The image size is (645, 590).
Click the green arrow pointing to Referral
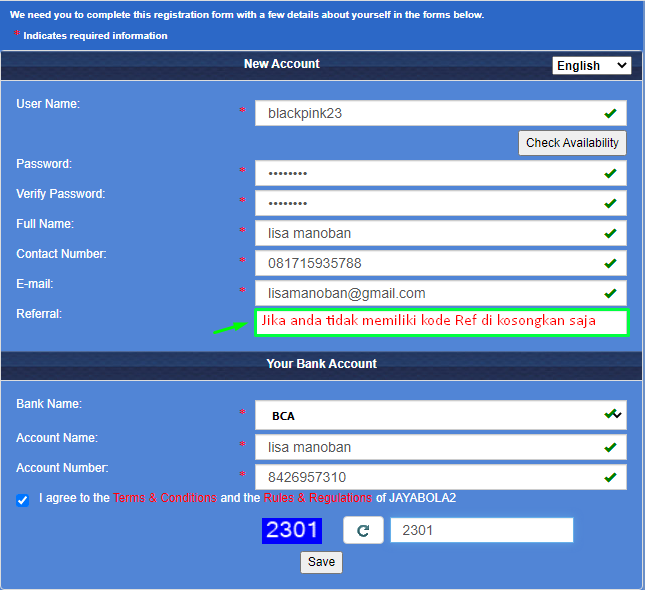tap(230, 328)
